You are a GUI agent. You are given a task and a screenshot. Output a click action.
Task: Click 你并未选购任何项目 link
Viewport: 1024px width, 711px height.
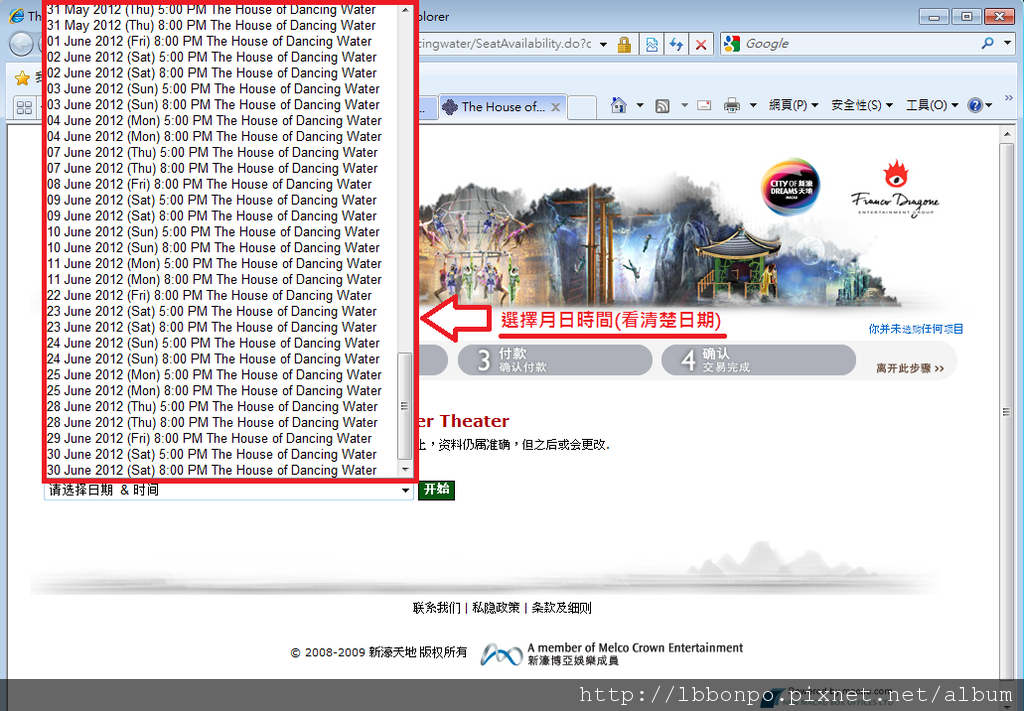[x=915, y=329]
